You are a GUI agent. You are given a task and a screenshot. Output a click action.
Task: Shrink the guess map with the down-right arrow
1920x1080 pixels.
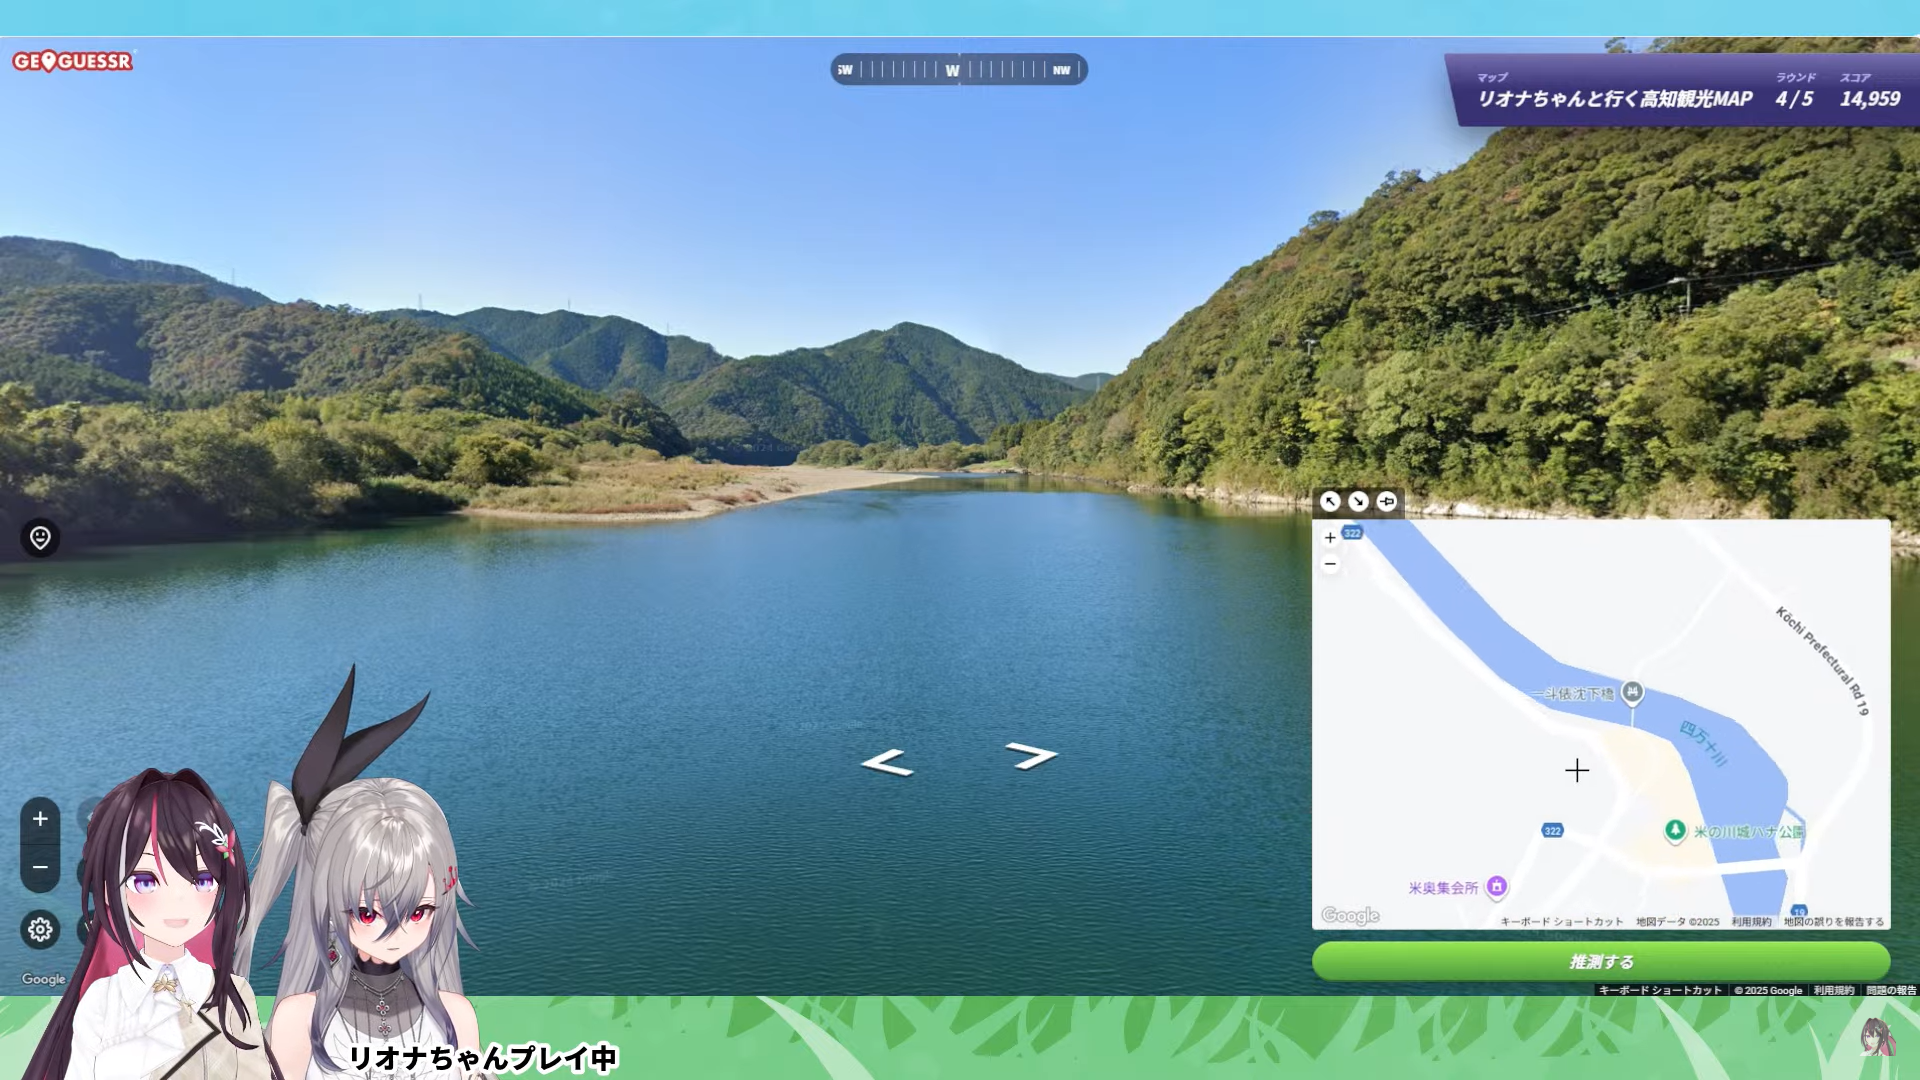point(1358,502)
